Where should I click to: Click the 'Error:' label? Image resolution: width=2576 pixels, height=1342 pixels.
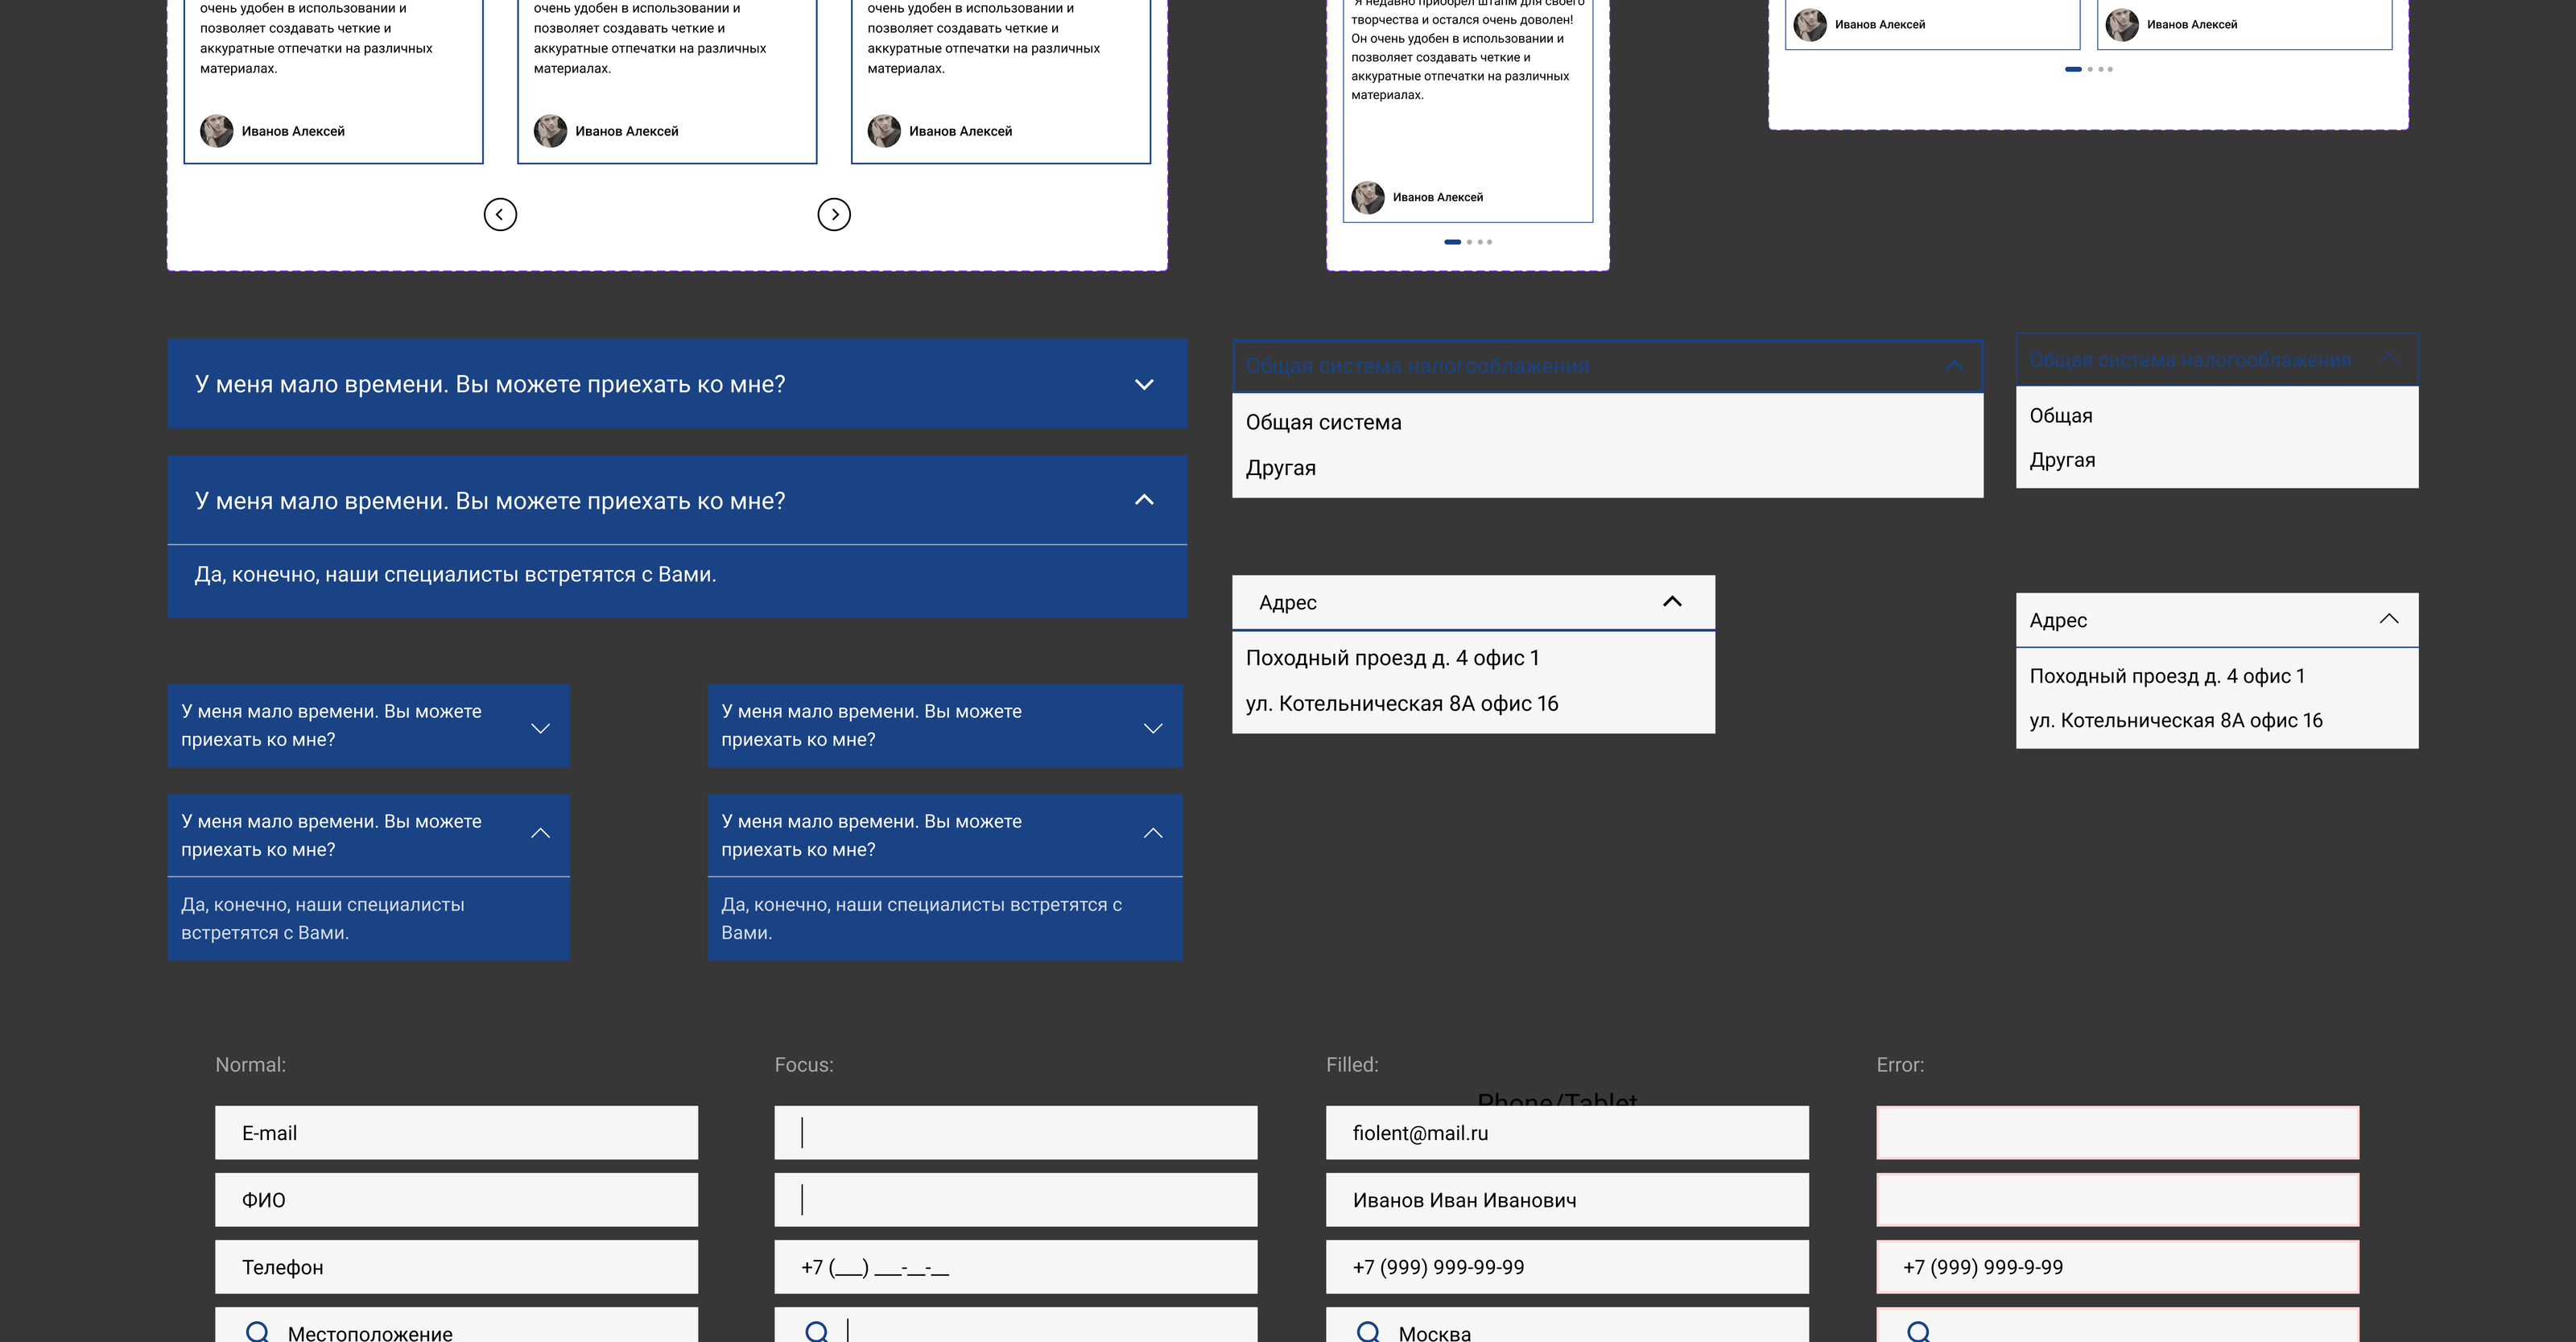(x=1900, y=1064)
